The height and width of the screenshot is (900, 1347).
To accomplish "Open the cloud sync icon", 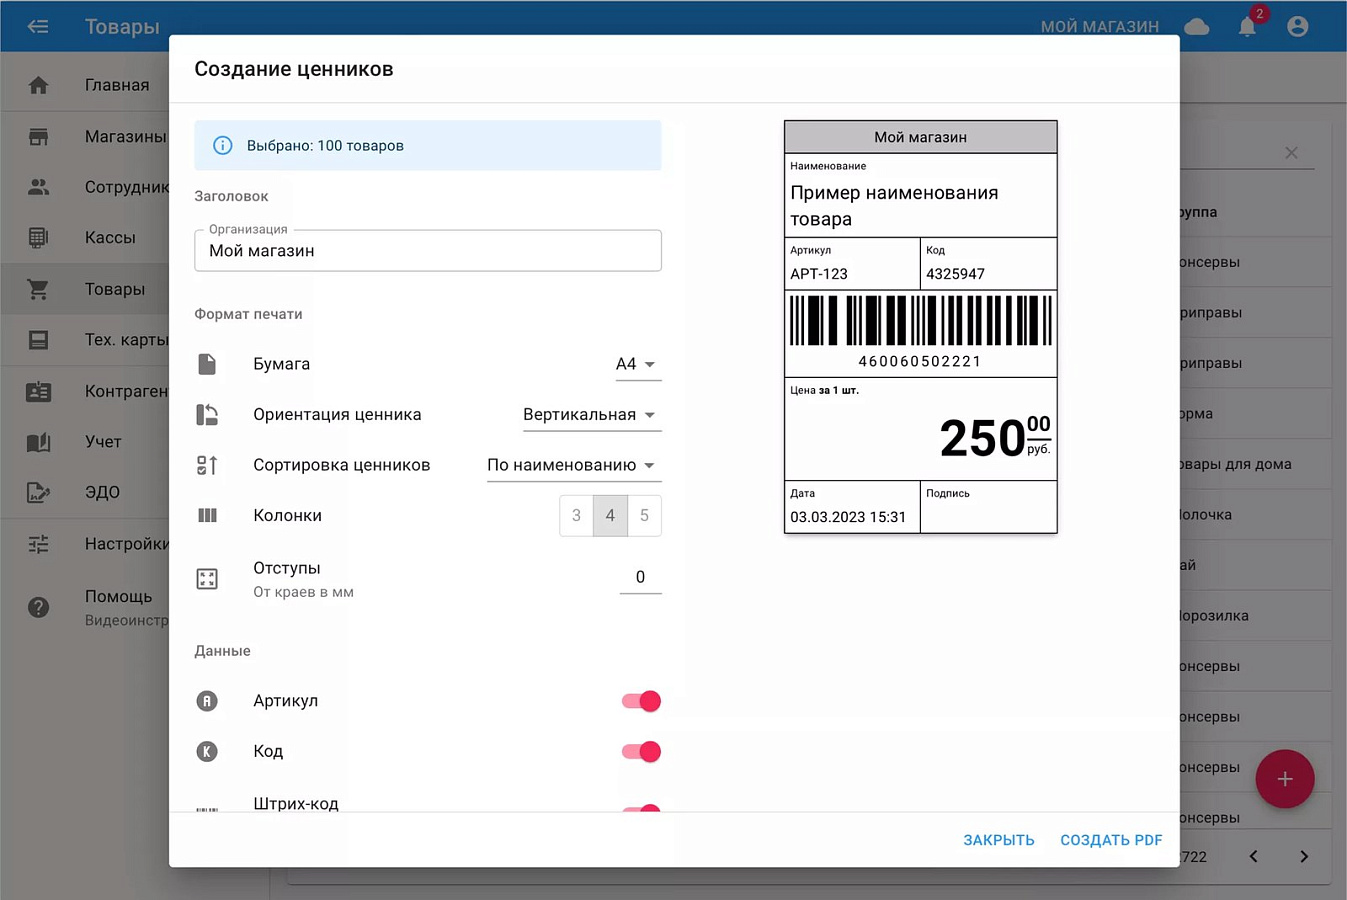I will pos(1196,27).
